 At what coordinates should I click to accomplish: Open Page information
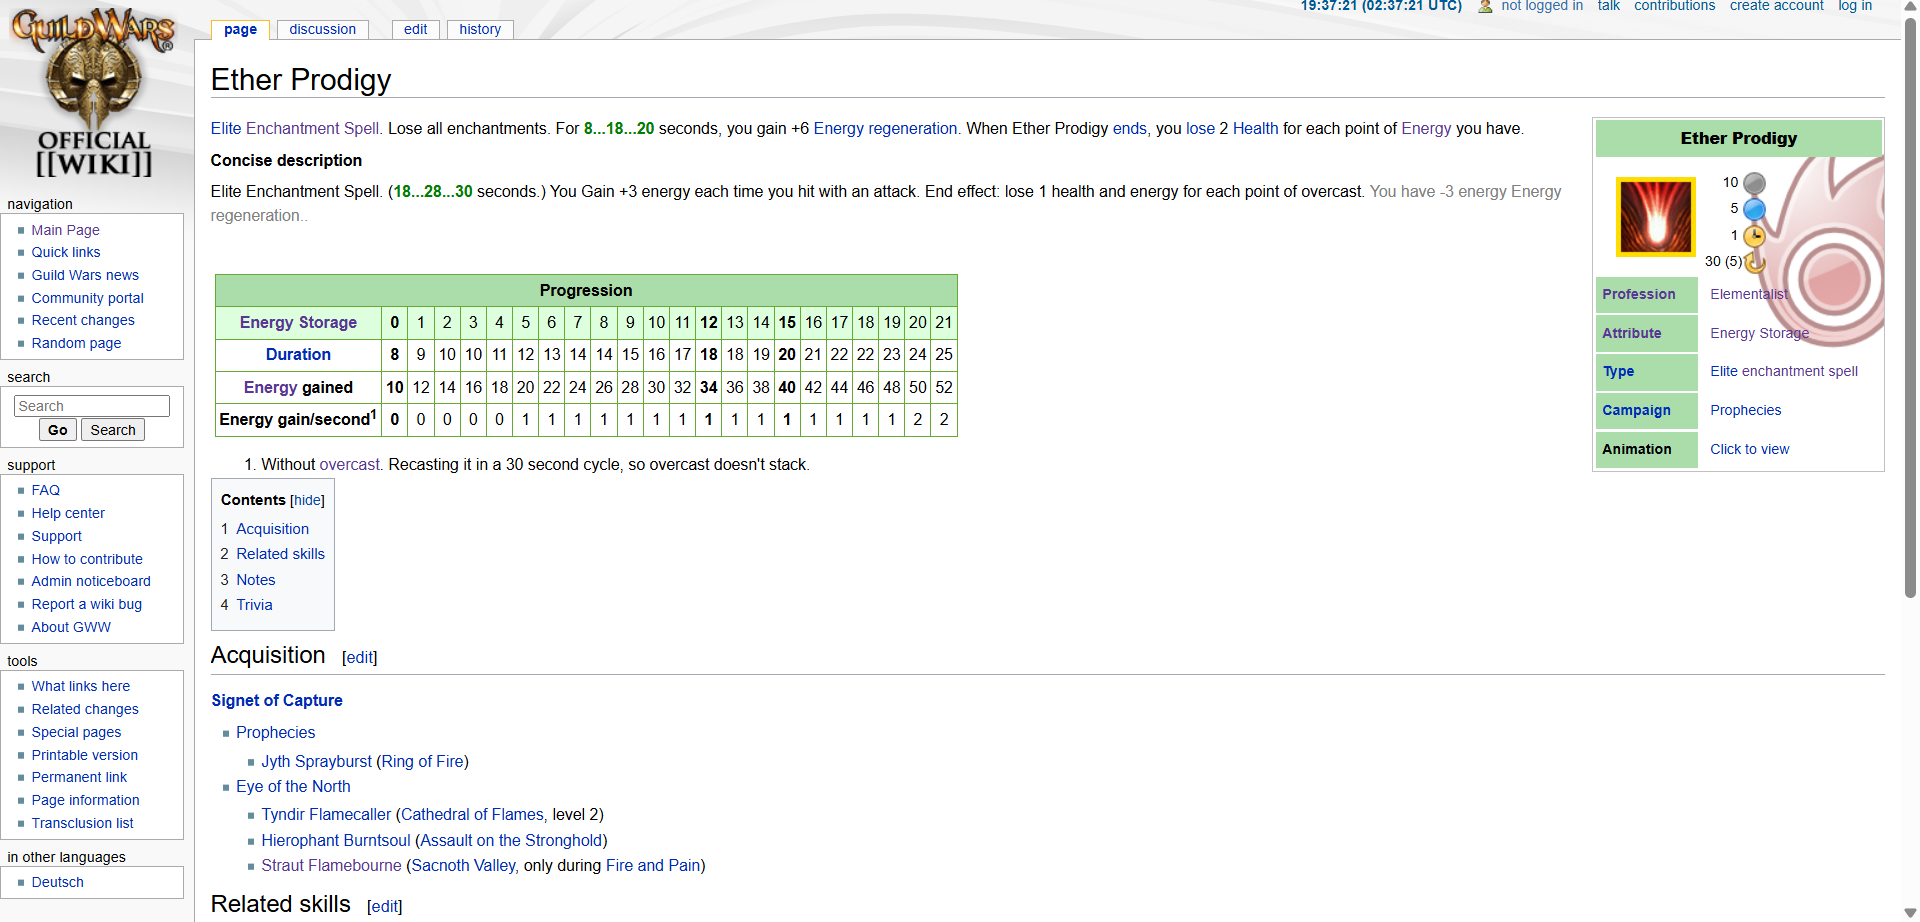click(x=86, y=800)
